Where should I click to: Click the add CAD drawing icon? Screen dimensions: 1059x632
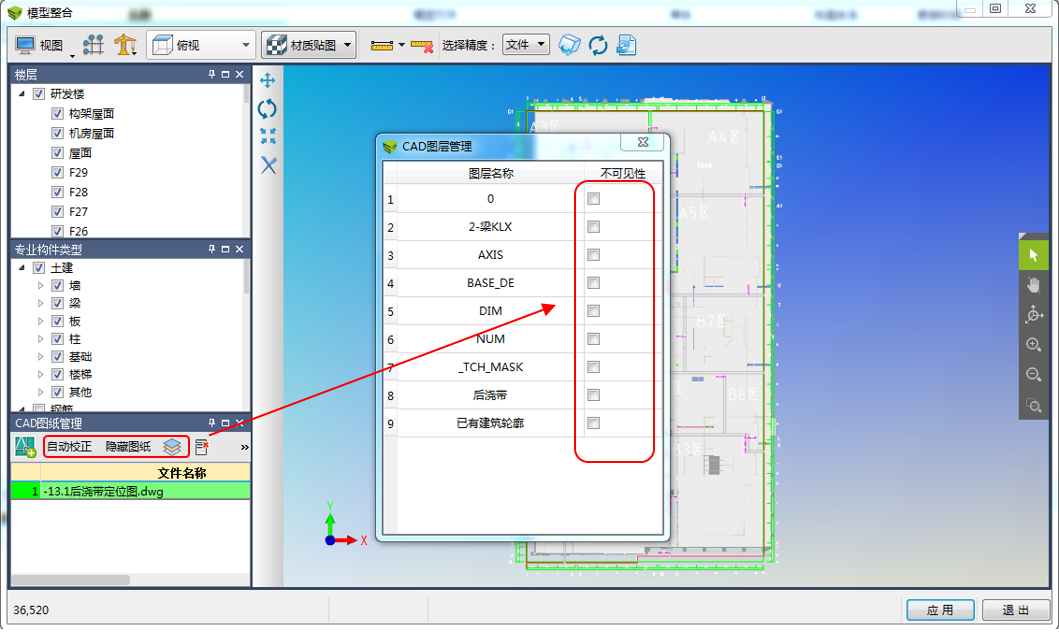coord(26,447)
